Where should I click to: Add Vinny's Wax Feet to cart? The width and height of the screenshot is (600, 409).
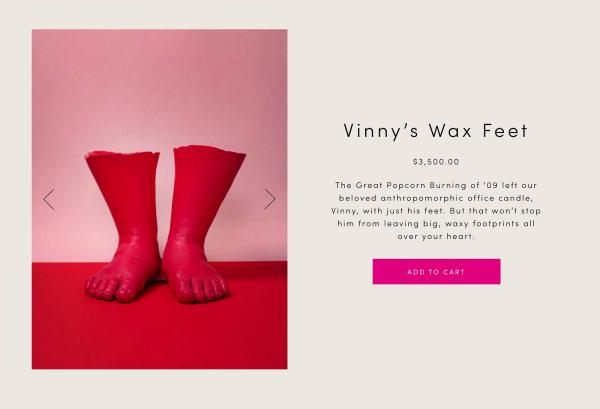(x=436, y=272)
